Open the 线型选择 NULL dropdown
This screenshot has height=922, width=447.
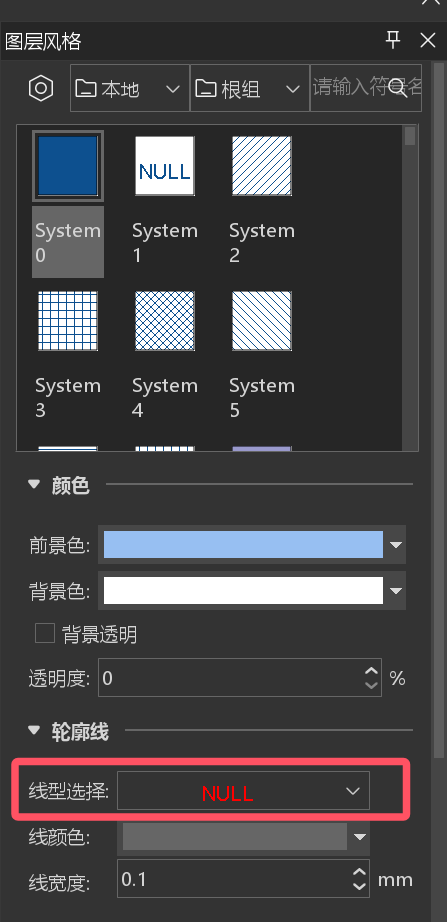click(243, 791)
